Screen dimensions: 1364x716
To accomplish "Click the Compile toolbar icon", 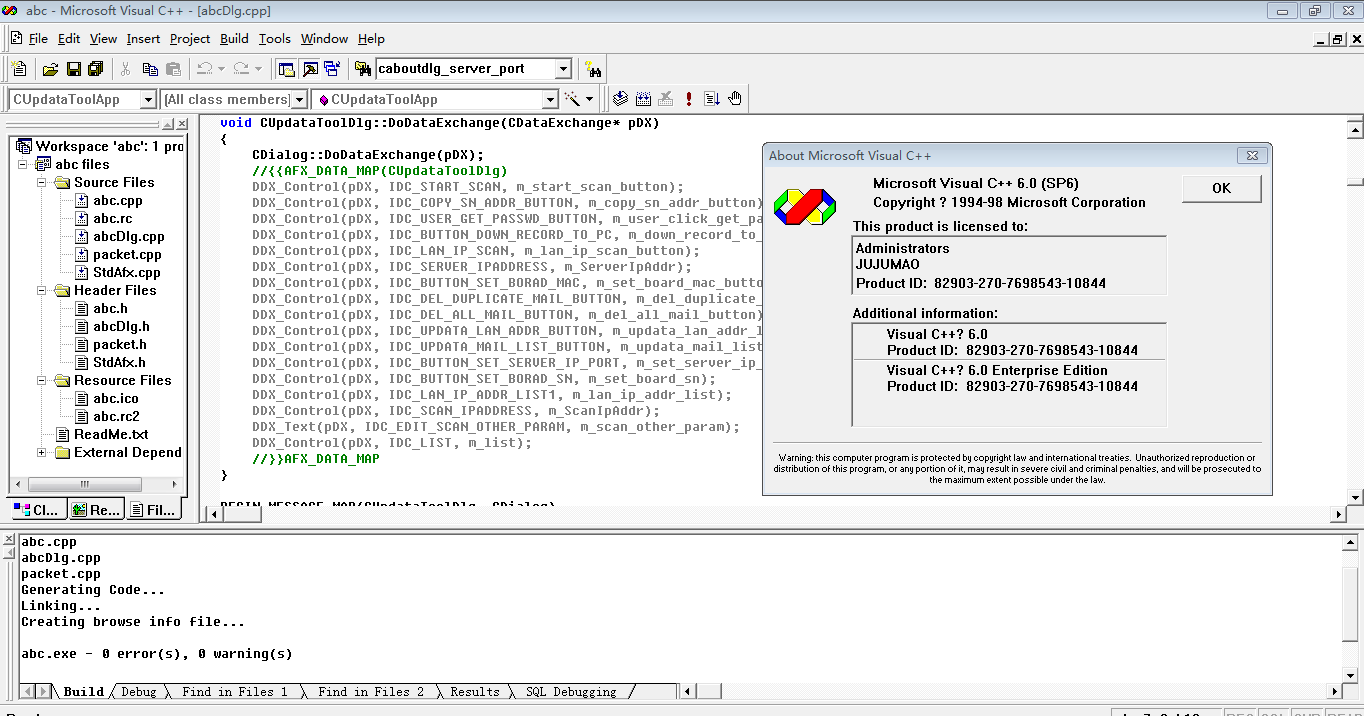I will 621,99.
